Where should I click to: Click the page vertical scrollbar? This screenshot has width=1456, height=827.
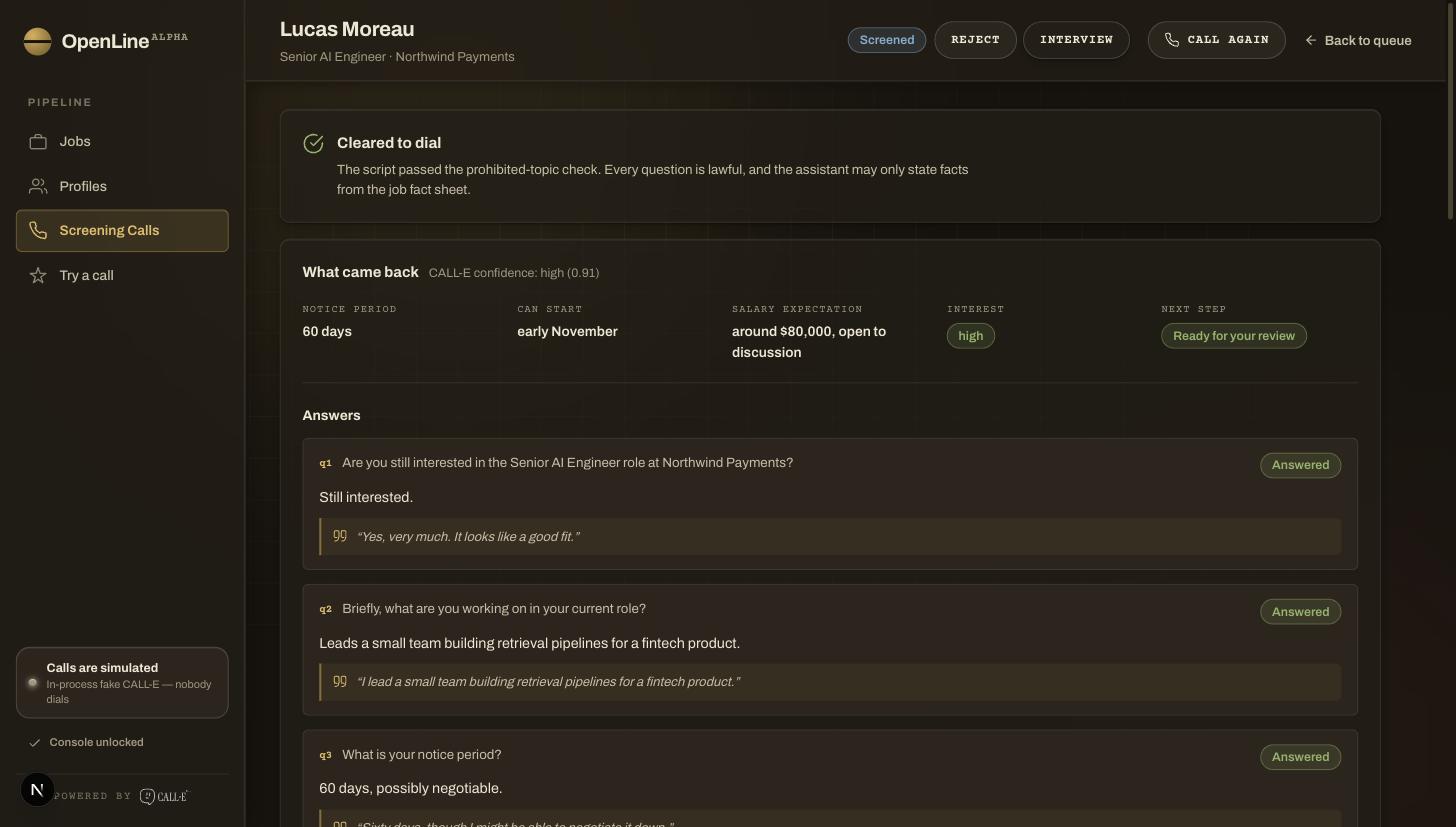click(x=1451, y=110)
